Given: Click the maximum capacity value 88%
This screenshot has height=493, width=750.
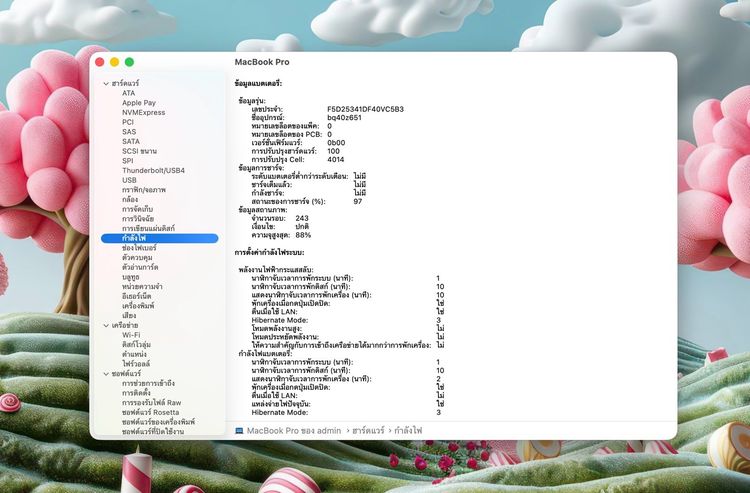Looking at the screenshot, I should pyautogui.click(x=303, y=235).
